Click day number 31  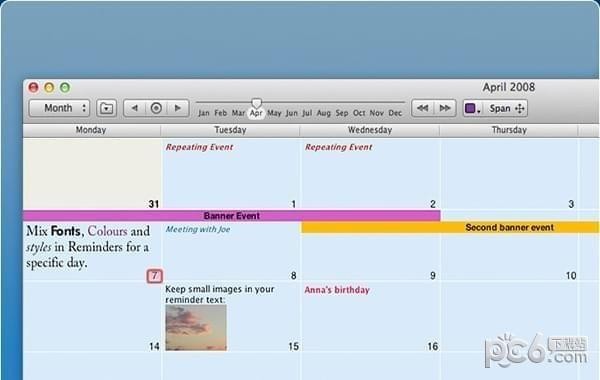point(154,204)
